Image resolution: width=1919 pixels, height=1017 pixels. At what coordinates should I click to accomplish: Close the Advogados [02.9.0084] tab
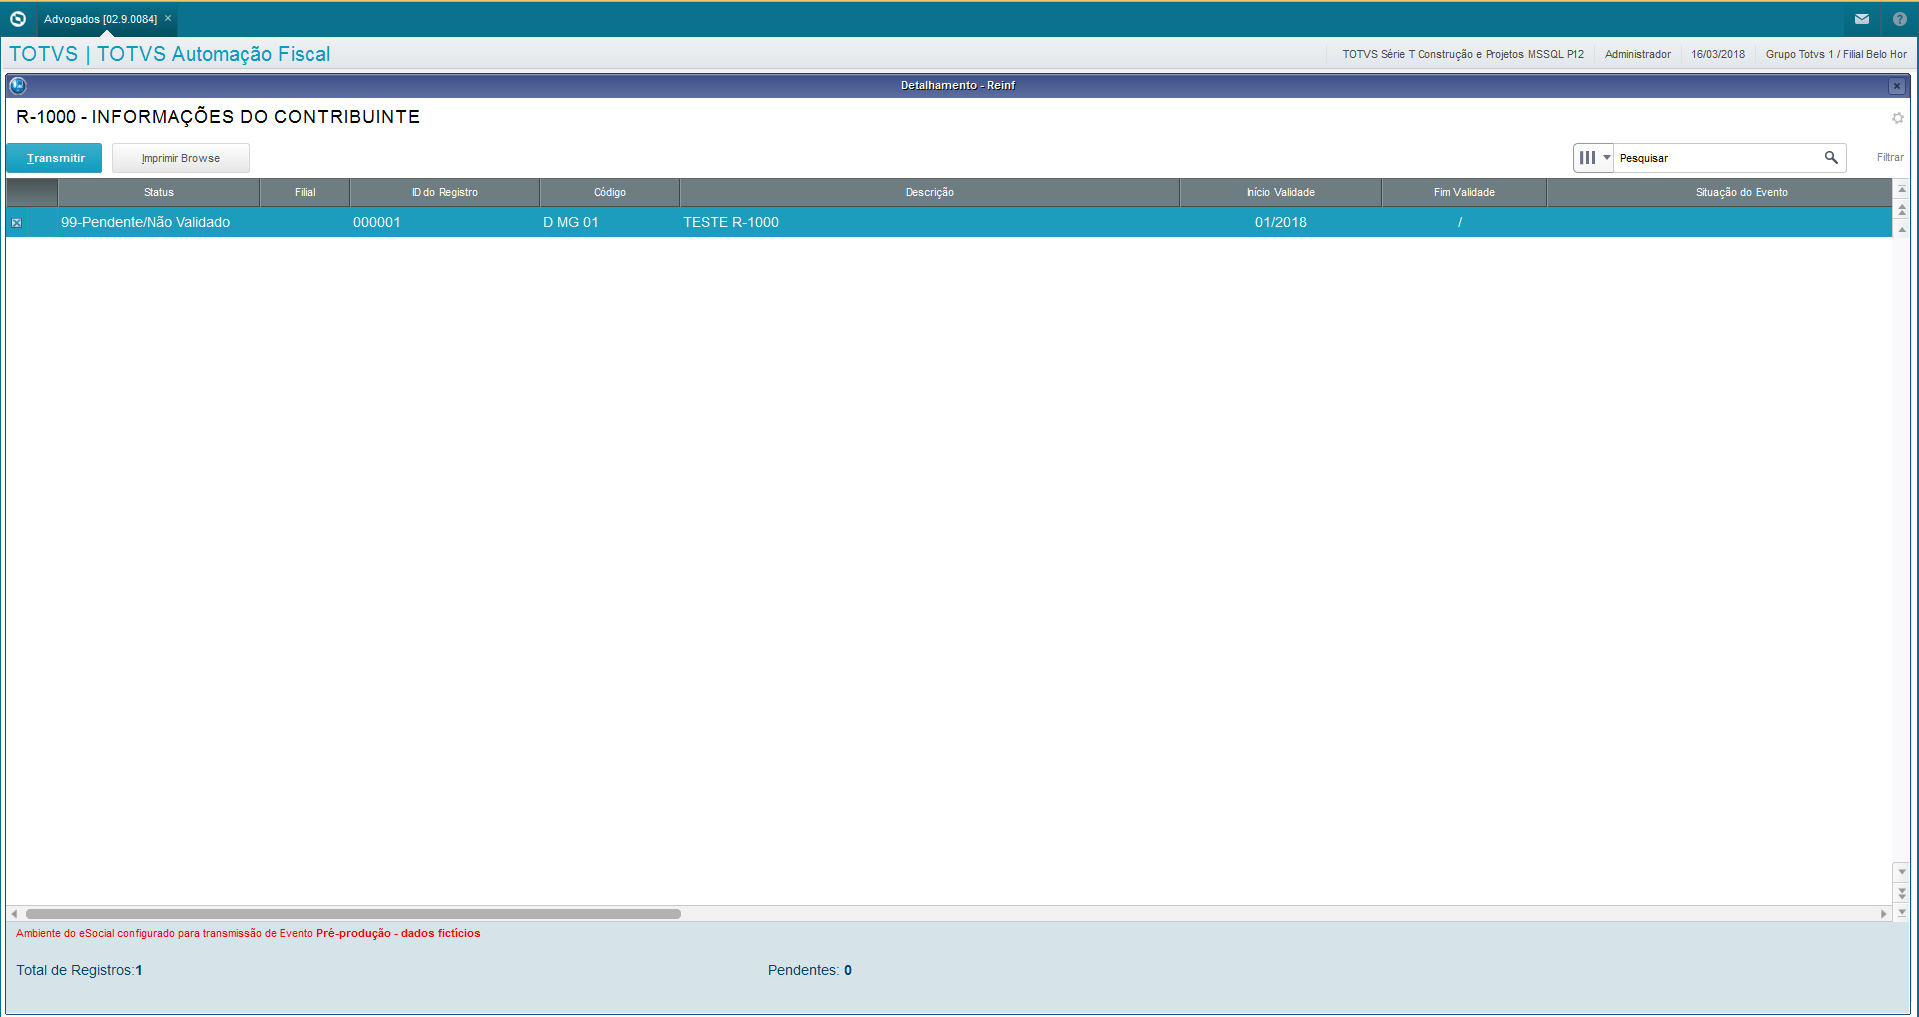168,19
